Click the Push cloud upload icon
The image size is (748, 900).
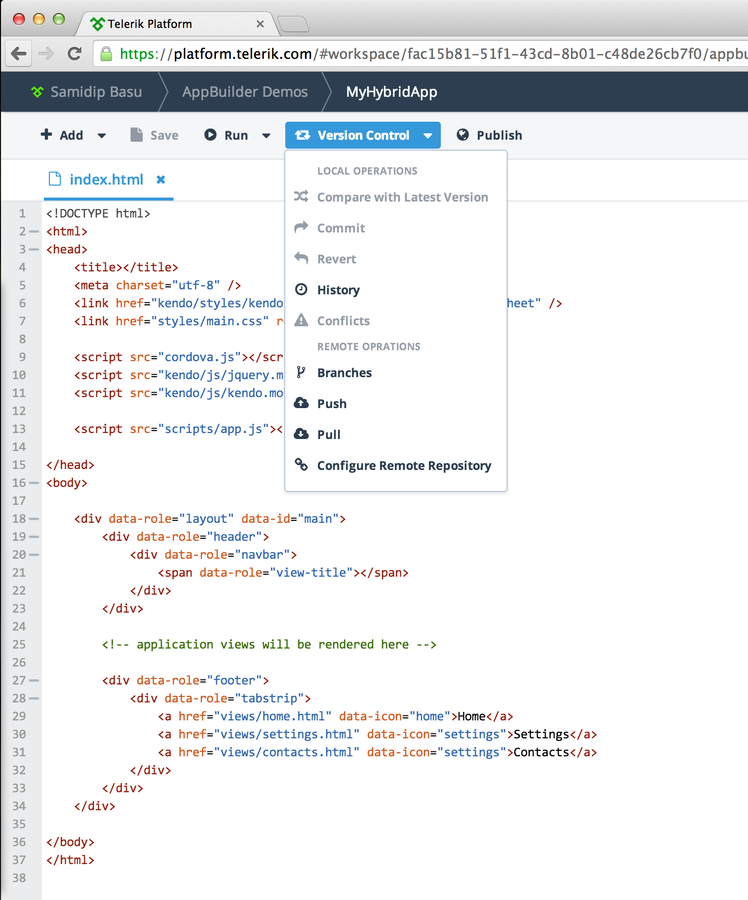tap(301, 403)
